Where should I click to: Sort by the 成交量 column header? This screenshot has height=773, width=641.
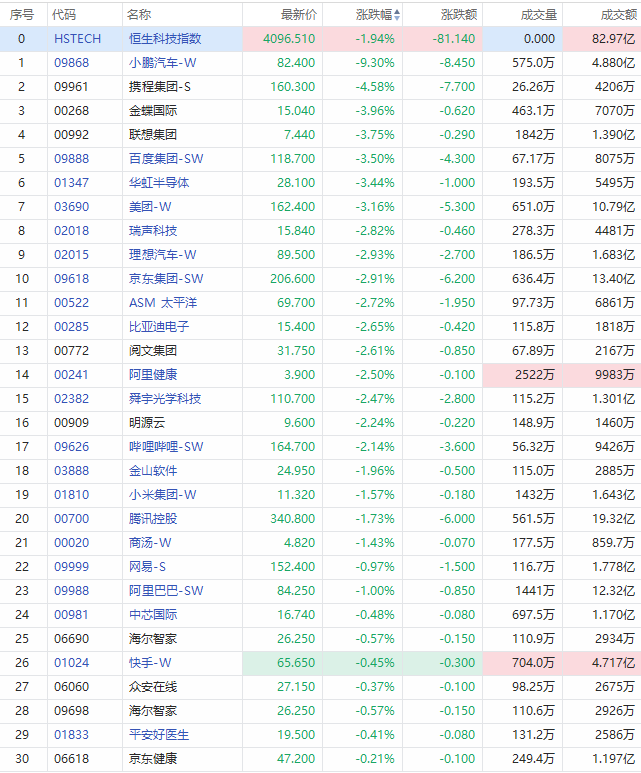[539, 15]
